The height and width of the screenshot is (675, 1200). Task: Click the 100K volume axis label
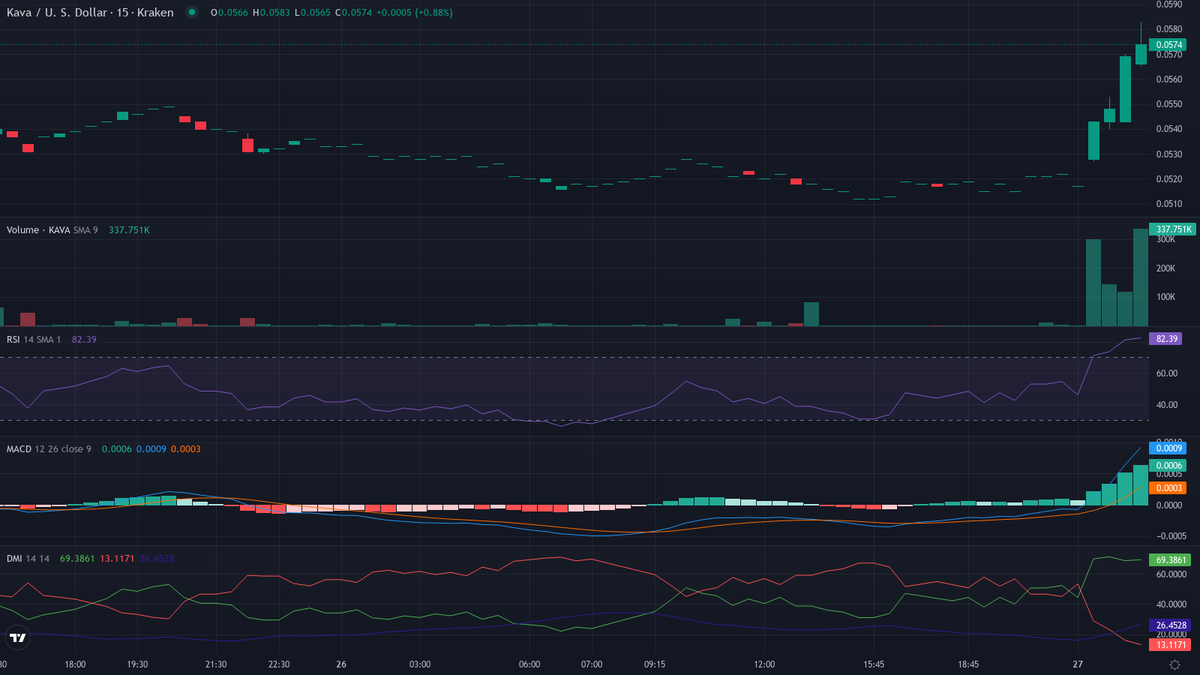pos(1164,298)
